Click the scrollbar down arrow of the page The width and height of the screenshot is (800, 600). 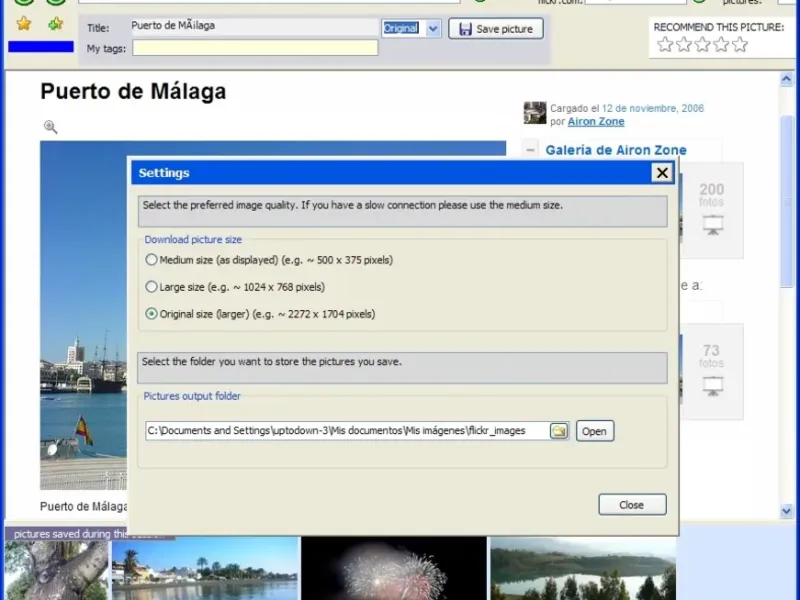(786, 511)
